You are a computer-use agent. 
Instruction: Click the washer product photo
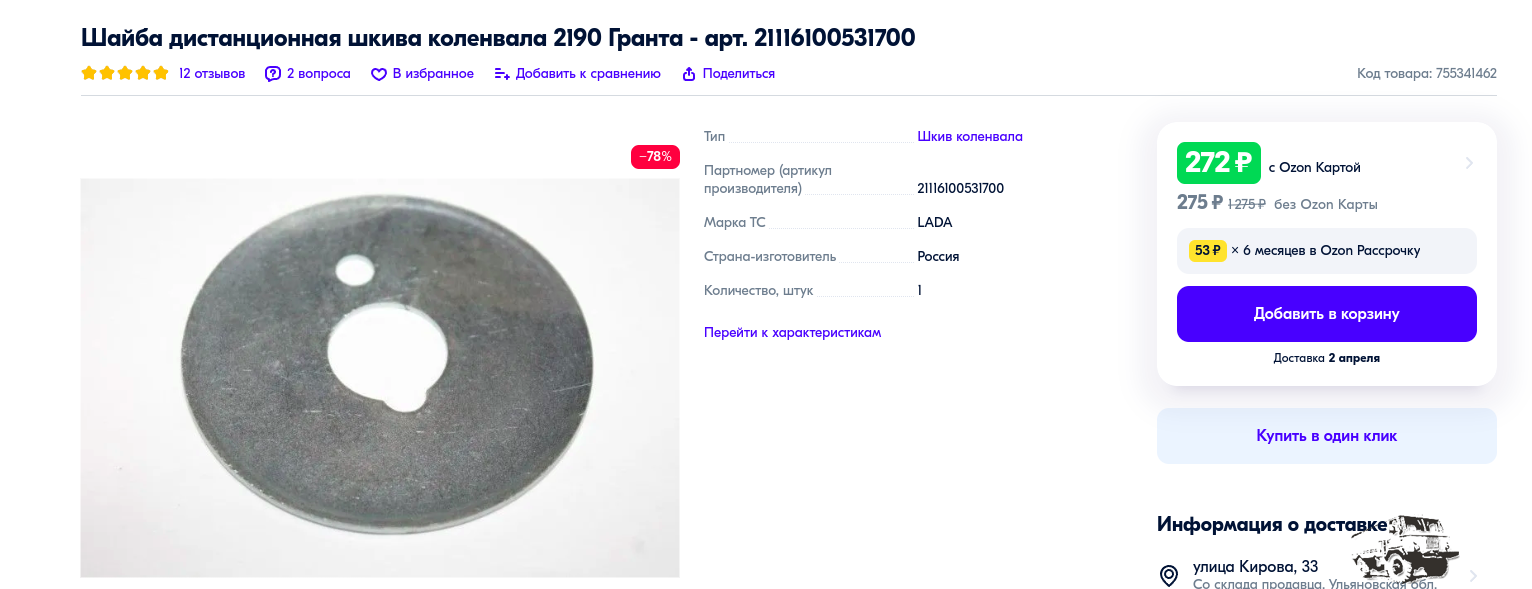(x=380, y=378)
